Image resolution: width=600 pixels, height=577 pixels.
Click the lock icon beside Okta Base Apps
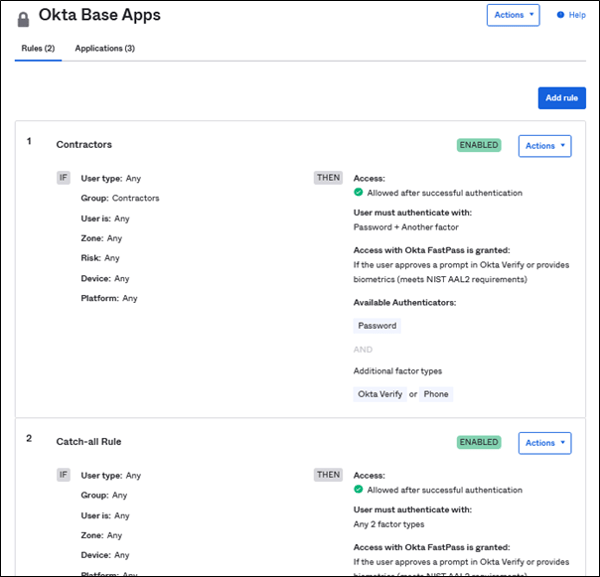click(x=23, y=19)
